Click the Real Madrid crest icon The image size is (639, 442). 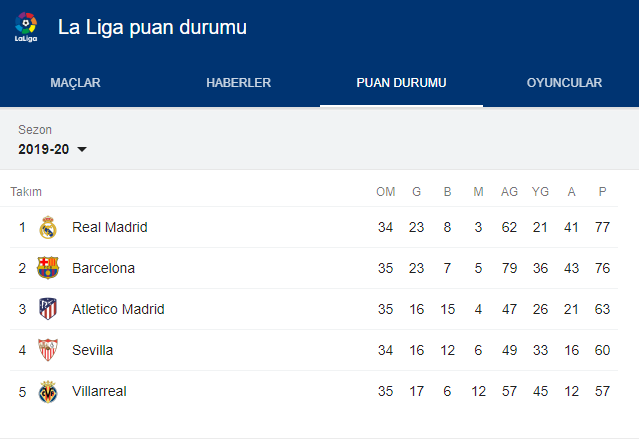tap(48, 227)
